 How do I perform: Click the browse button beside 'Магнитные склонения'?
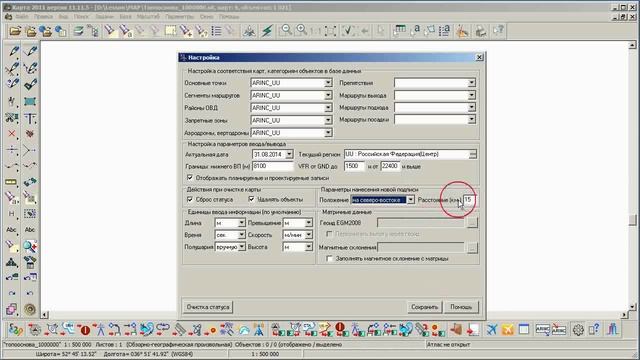472,247
